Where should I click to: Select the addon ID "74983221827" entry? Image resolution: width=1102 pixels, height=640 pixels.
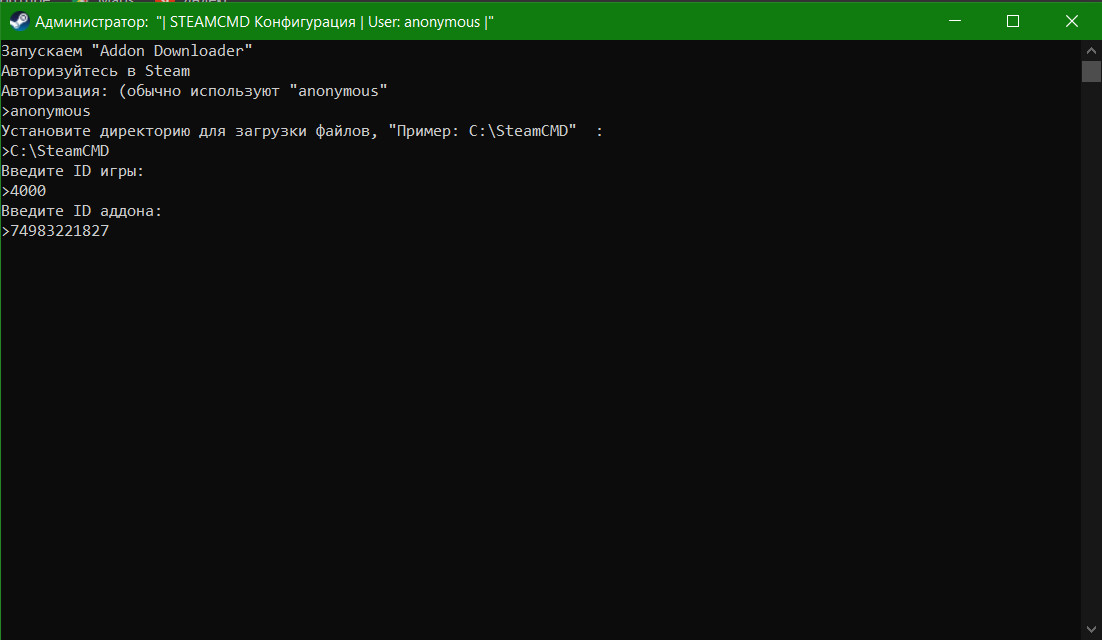[56, 230]
